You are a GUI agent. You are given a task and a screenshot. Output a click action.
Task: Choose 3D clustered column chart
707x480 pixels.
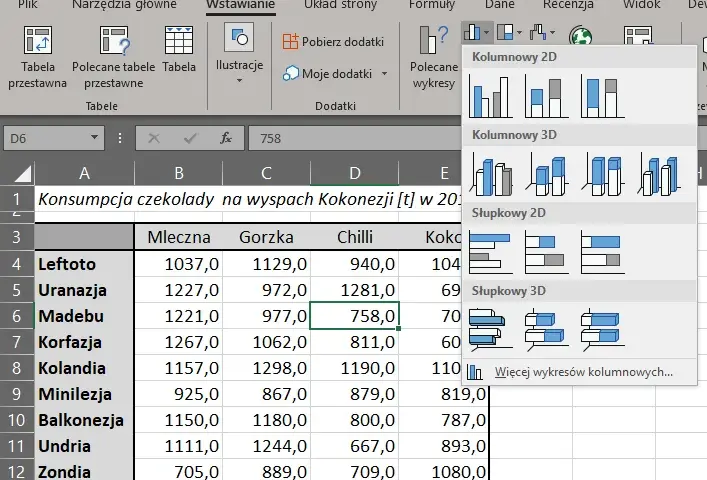tap(491, 174)
